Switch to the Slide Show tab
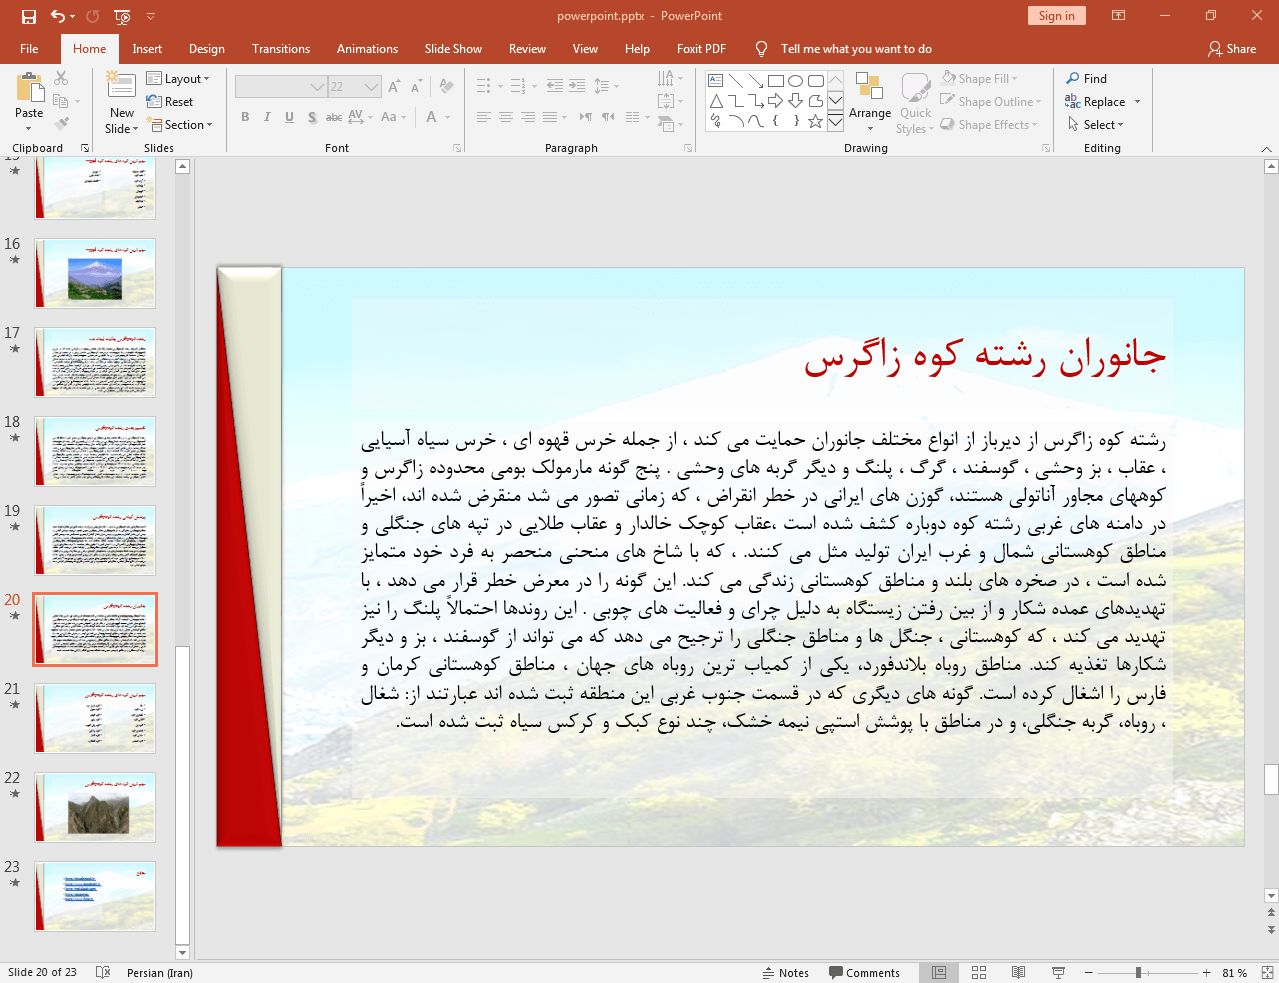 [453, 48]
